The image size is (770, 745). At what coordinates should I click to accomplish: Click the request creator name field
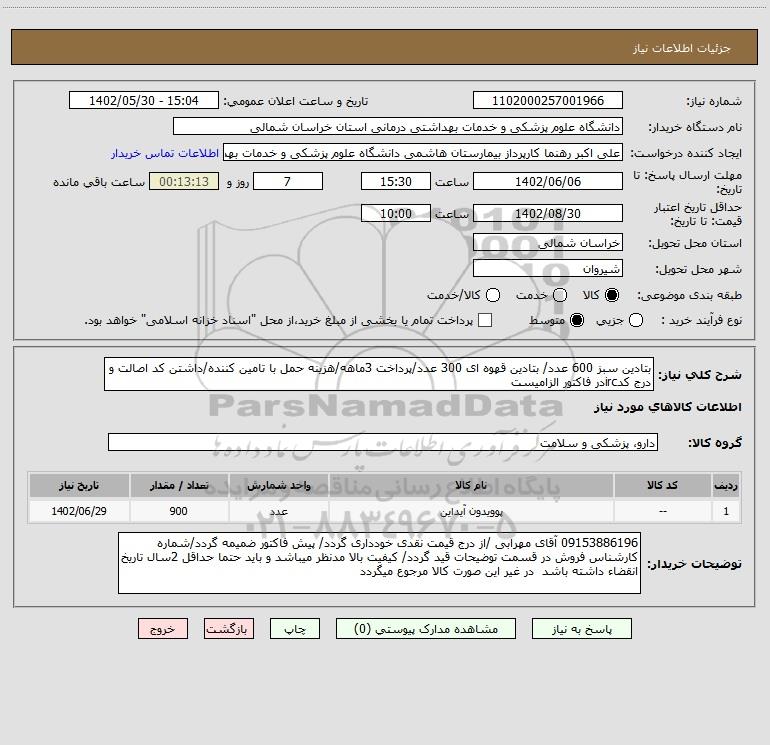point(423,153)
